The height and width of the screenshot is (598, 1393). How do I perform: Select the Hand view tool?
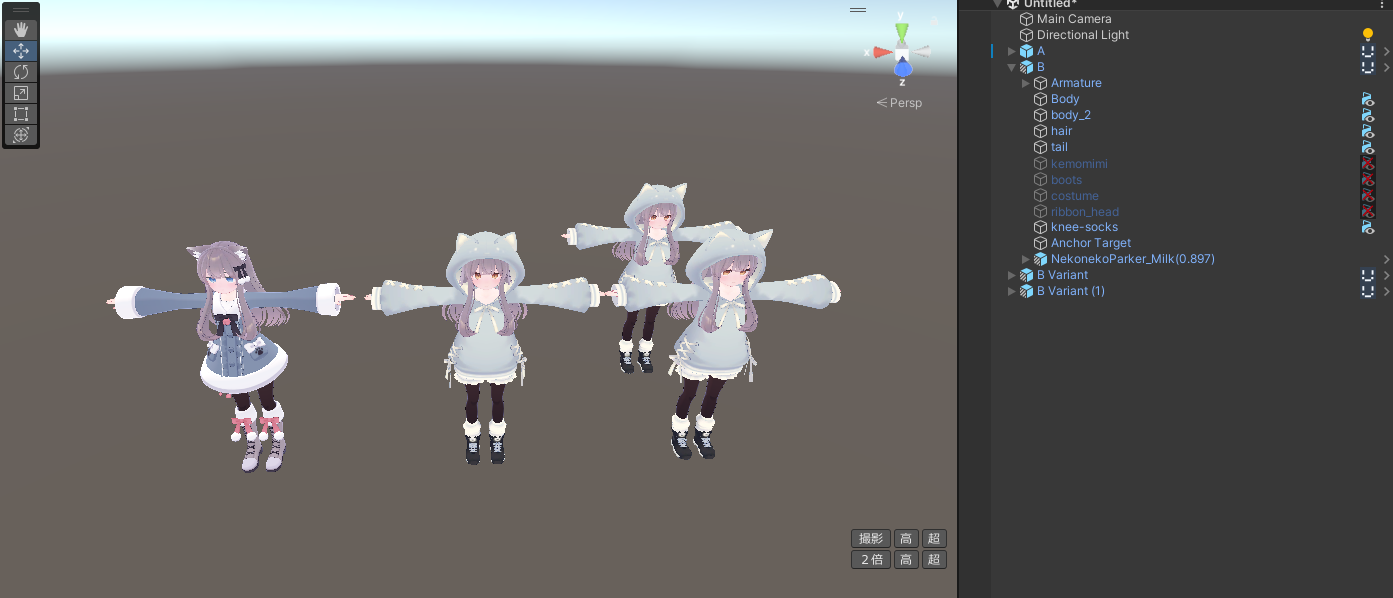tap(21, 30)
